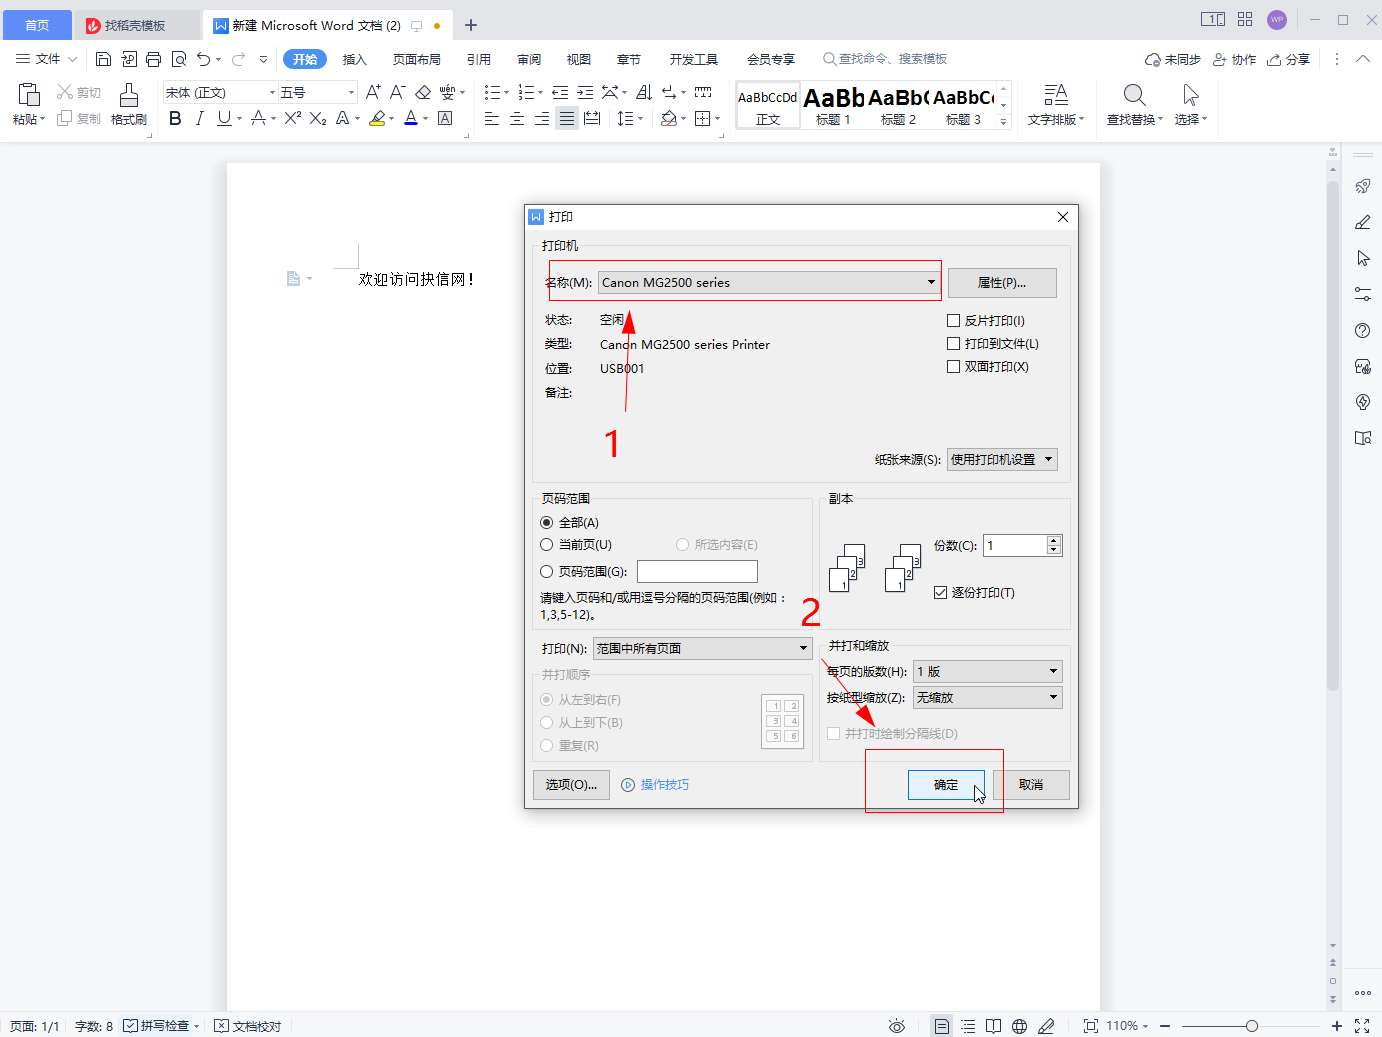Click the zoom slider handle
Viewport: 1382px width, 1037px height.
tap(1251, 1026)
